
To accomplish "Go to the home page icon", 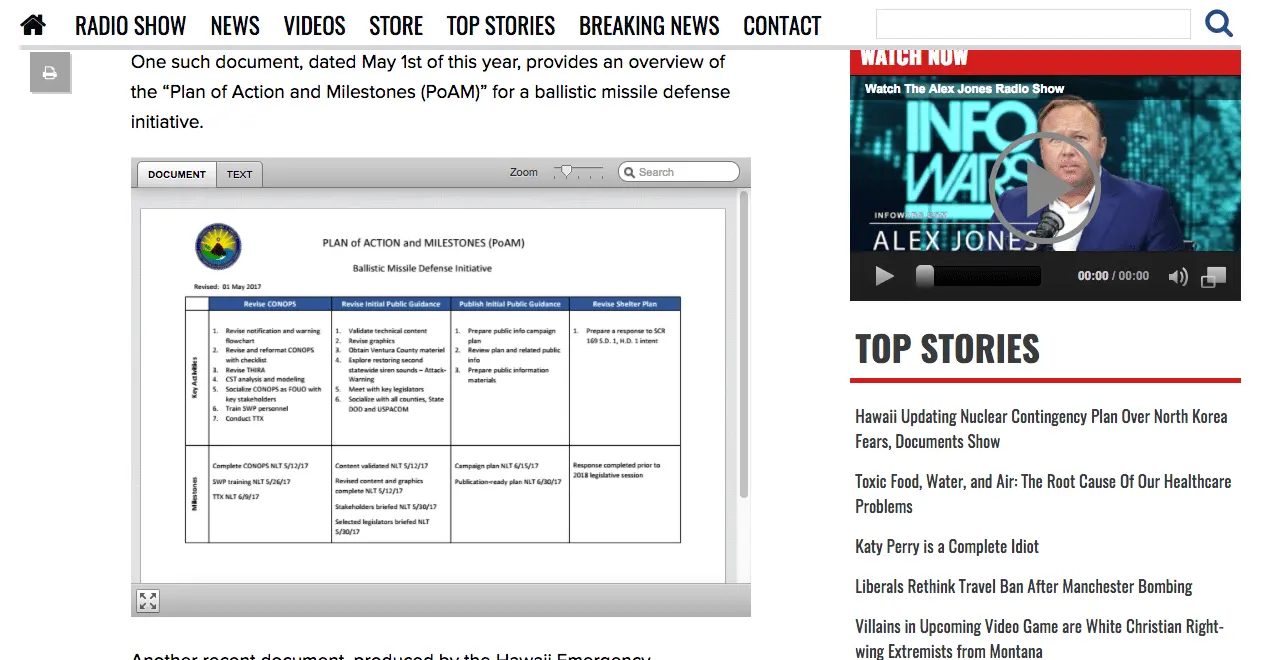I will (33, 25).
